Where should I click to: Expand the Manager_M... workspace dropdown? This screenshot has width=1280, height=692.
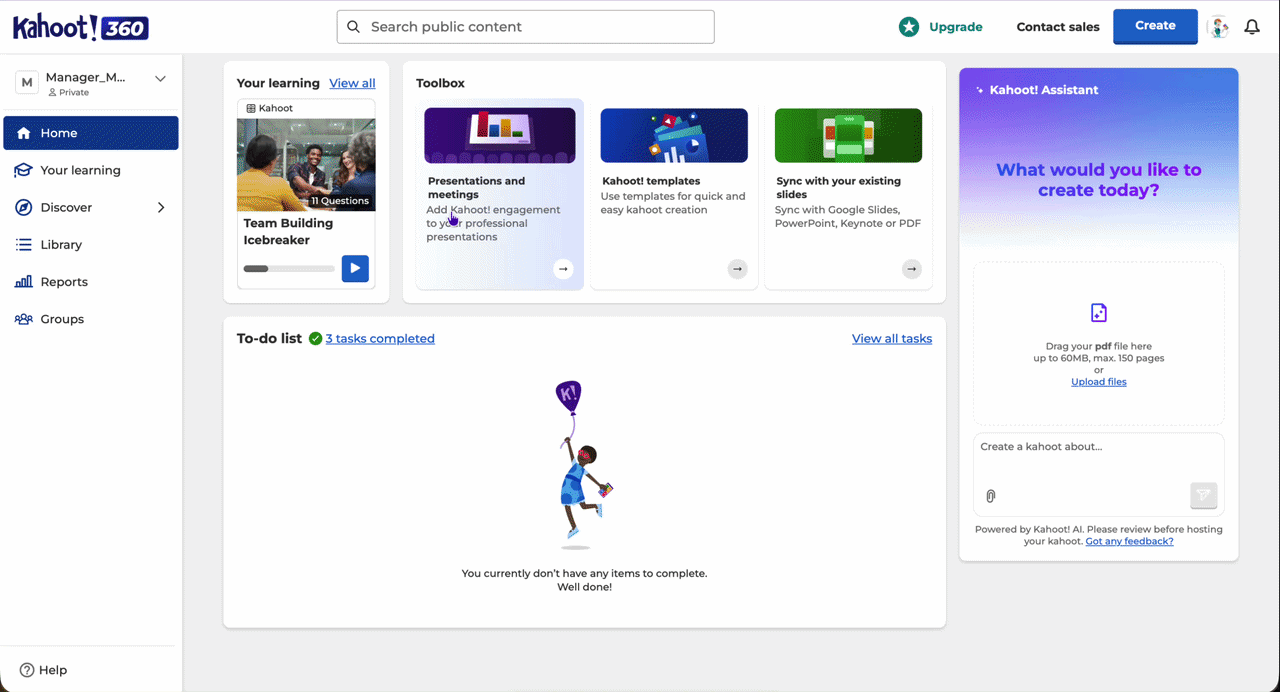(160, 78)
